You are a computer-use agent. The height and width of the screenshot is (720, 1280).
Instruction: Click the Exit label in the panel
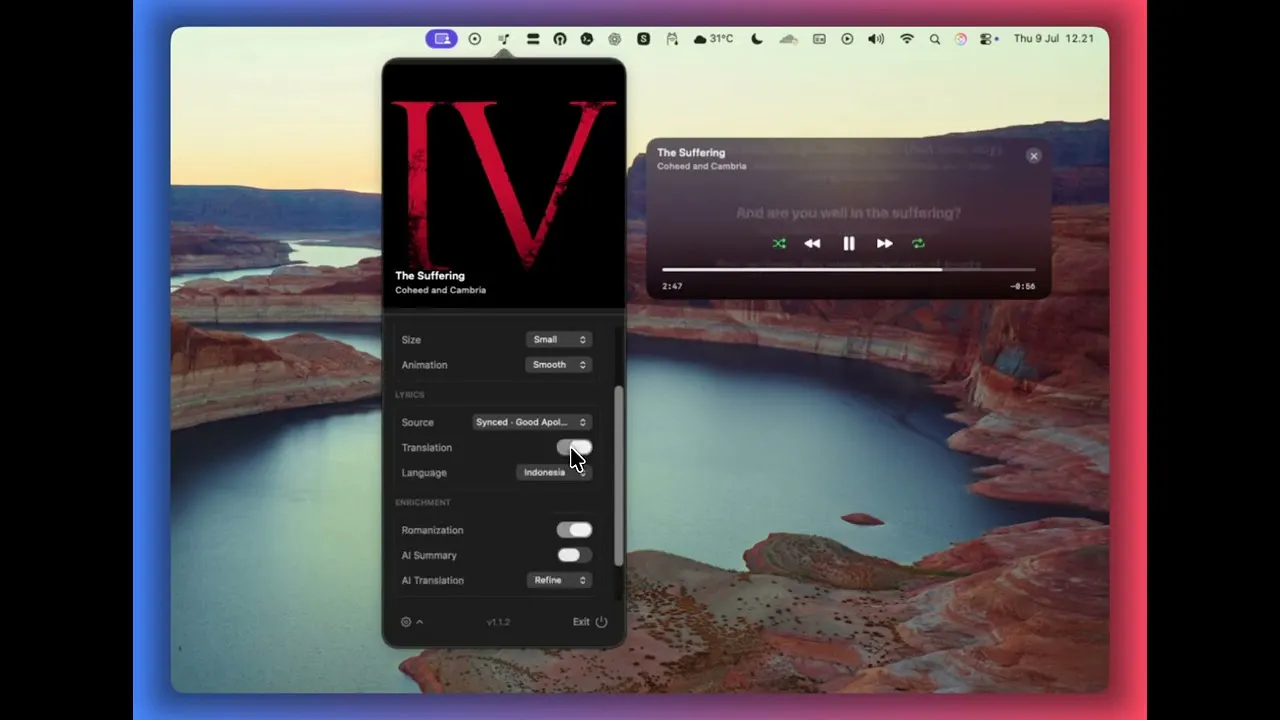coord(581,622)
